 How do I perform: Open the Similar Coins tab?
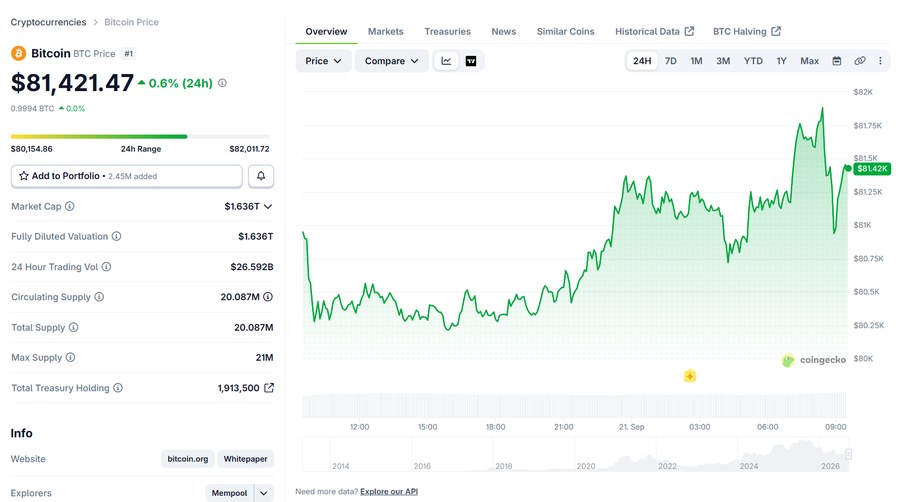click(x=565, y=32)
